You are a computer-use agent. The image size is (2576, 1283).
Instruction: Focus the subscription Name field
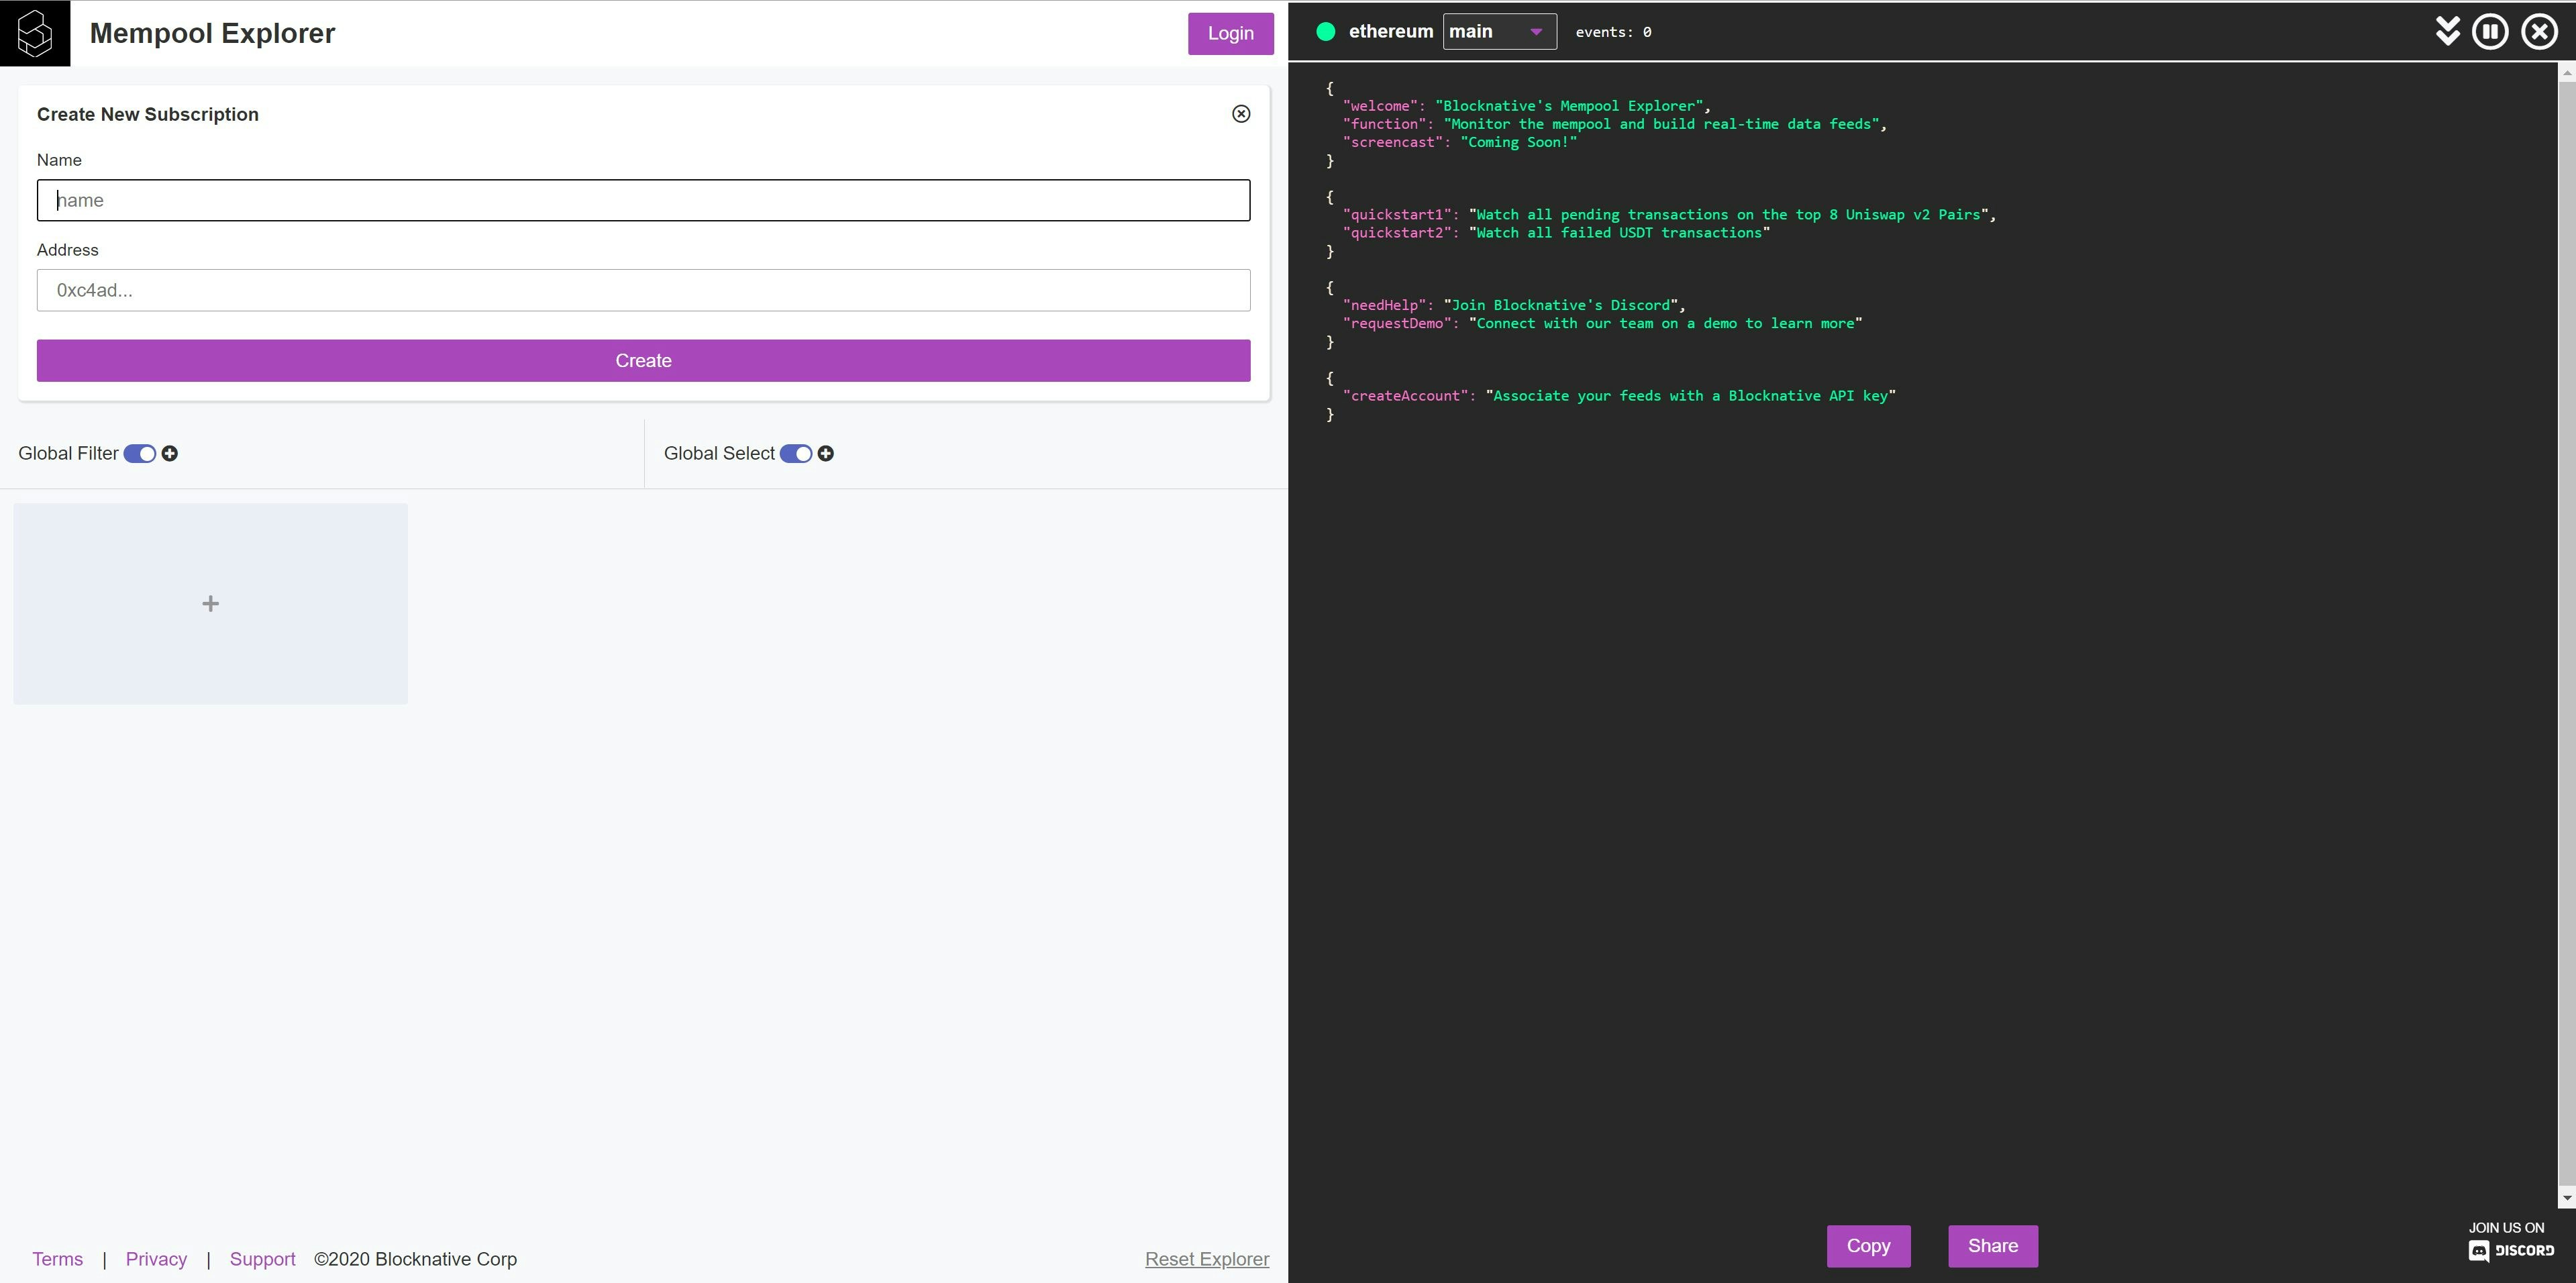click(643, 201)
